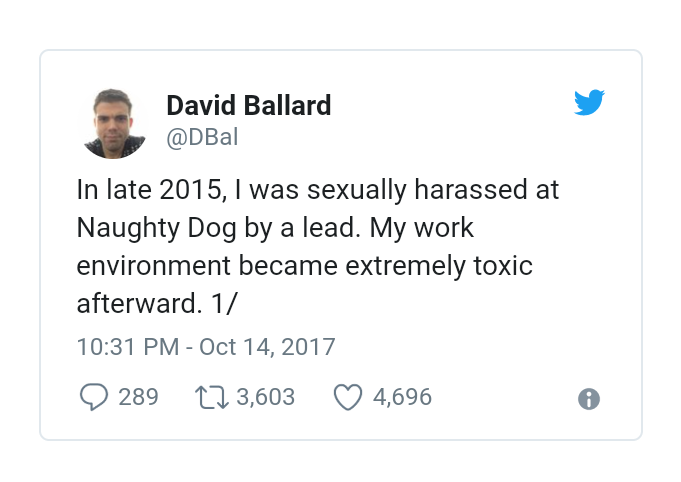681x482 pixels.
Task: Click the David Ballard display name
Action: tap(249, 106)
